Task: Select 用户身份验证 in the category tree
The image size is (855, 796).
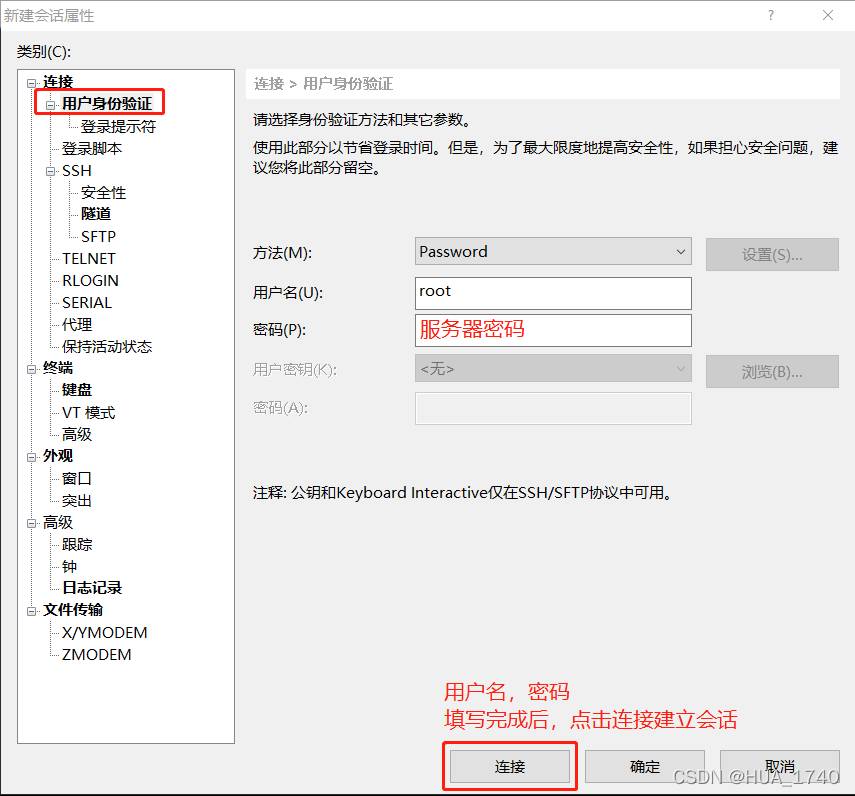Action: click(x=107, y=104)
